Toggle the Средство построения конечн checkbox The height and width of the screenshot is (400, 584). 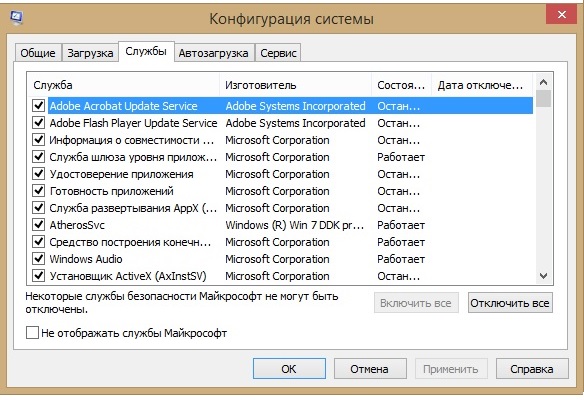tap(38, 242)
